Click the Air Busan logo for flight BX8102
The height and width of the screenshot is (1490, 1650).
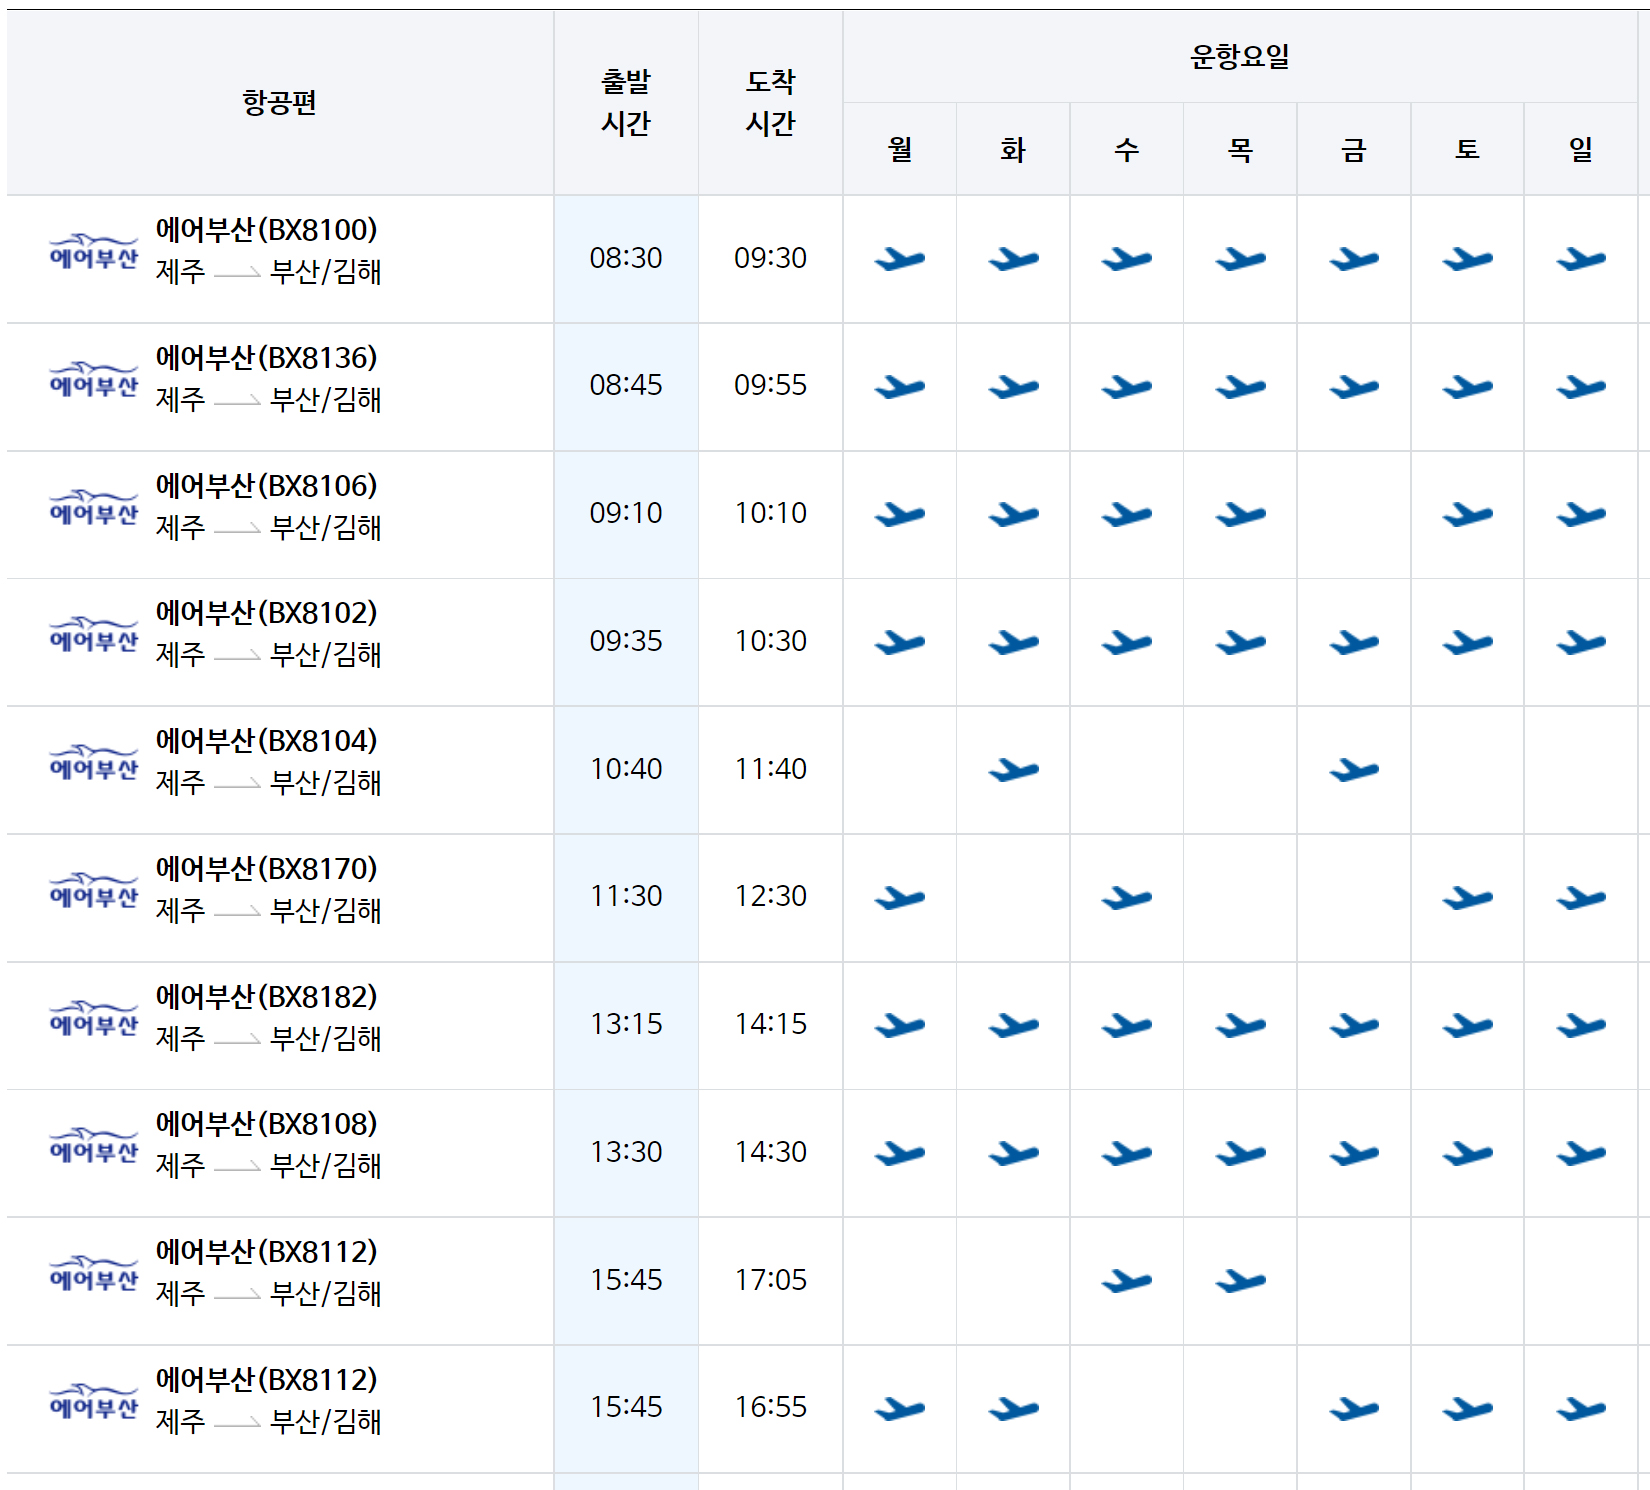tap(94, 635)
